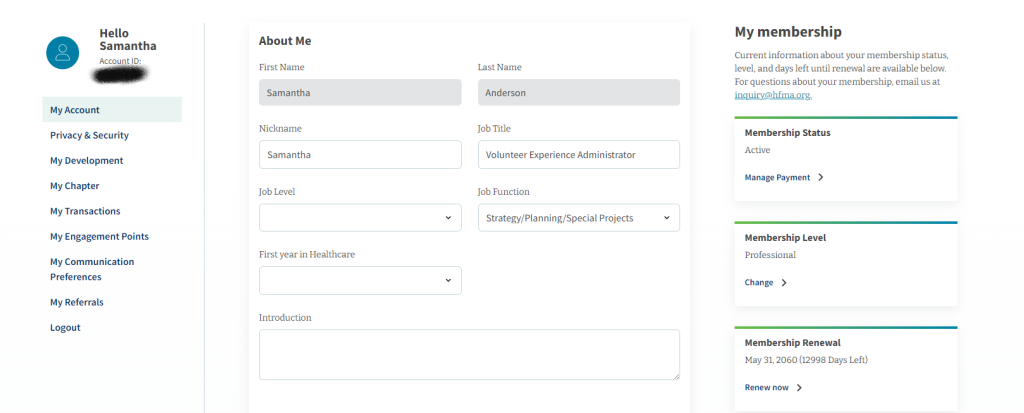
Task: Open the First year in Healthcare dropdown
Action: coord(360,281)
